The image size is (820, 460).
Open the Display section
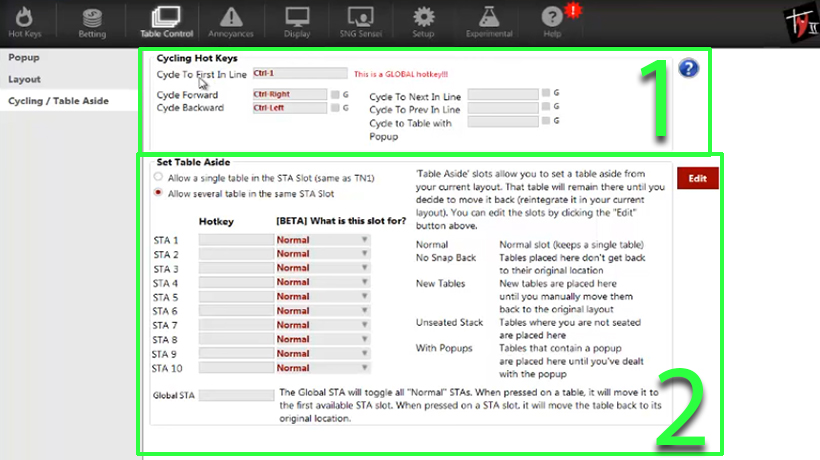[297, 22]
